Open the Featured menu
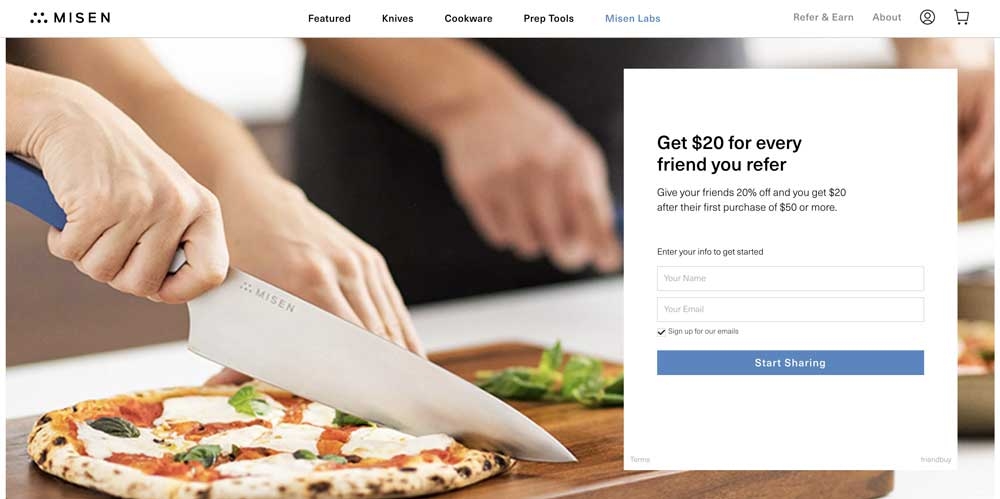 329,19
